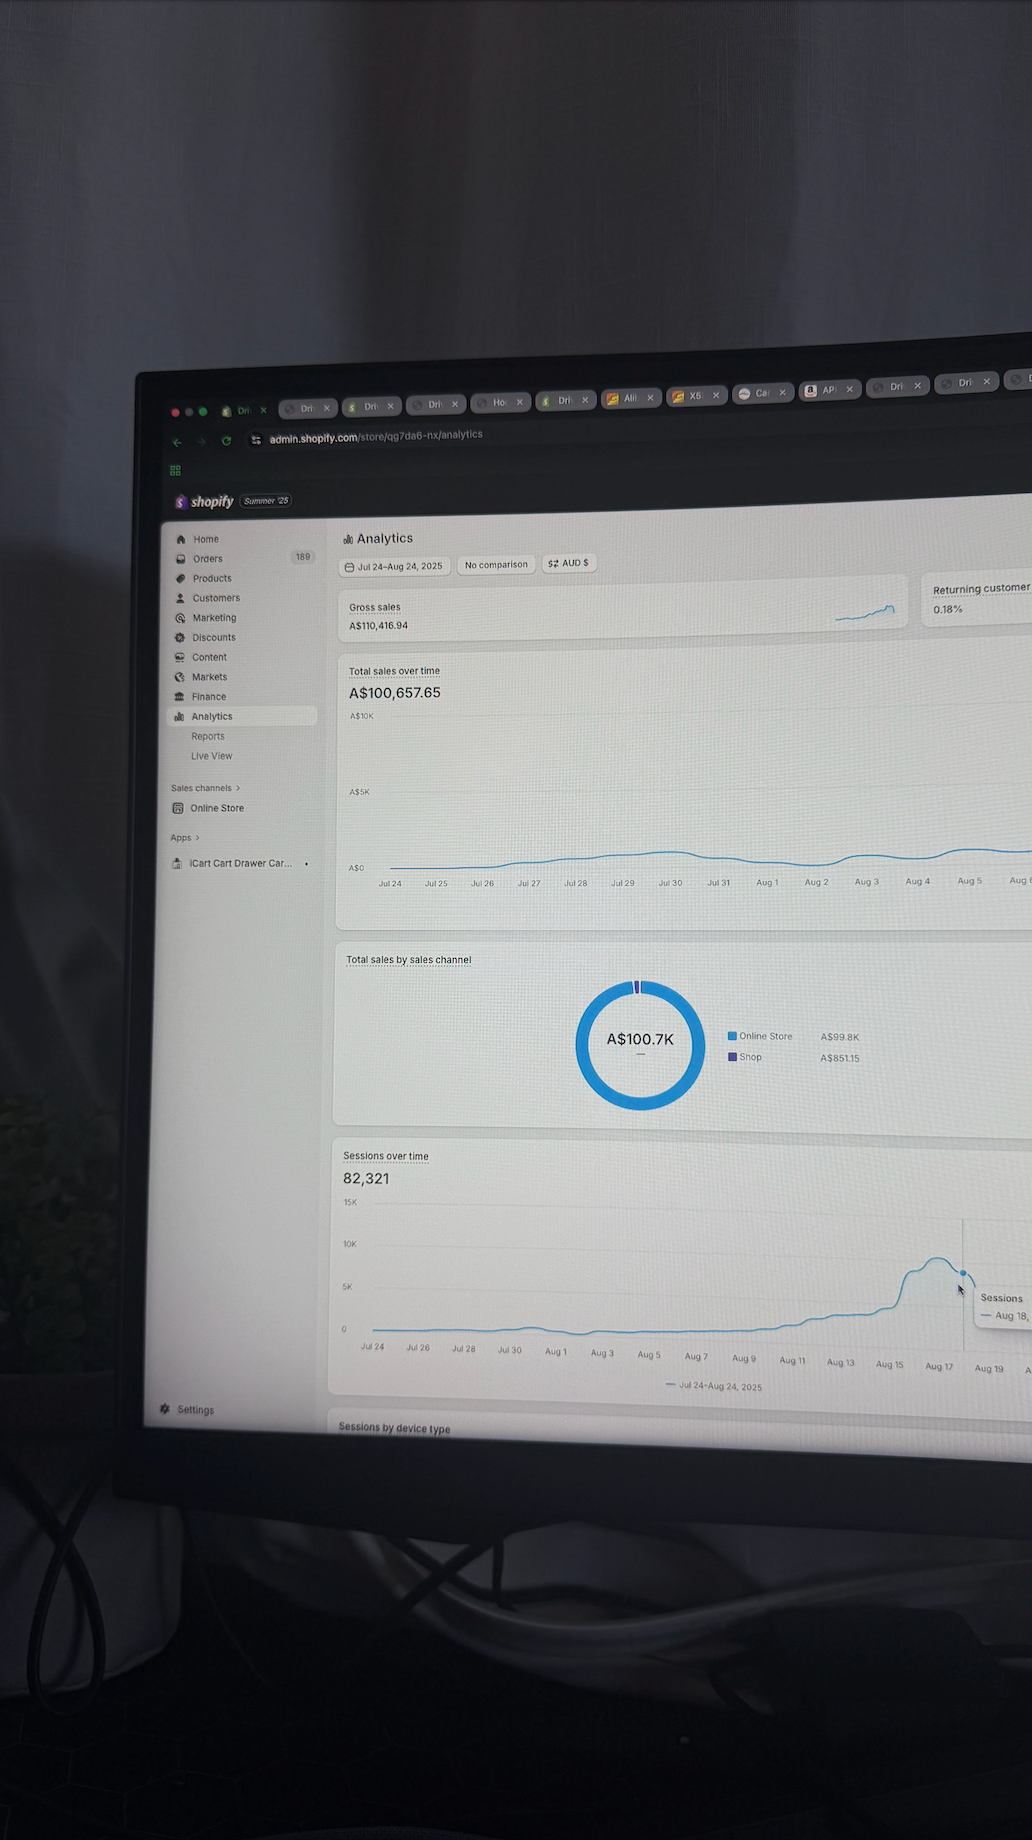The width and height of the screenshot is (1032, 1840).
Task: Open Total sales by sales channel report
Action: (409, 960)
